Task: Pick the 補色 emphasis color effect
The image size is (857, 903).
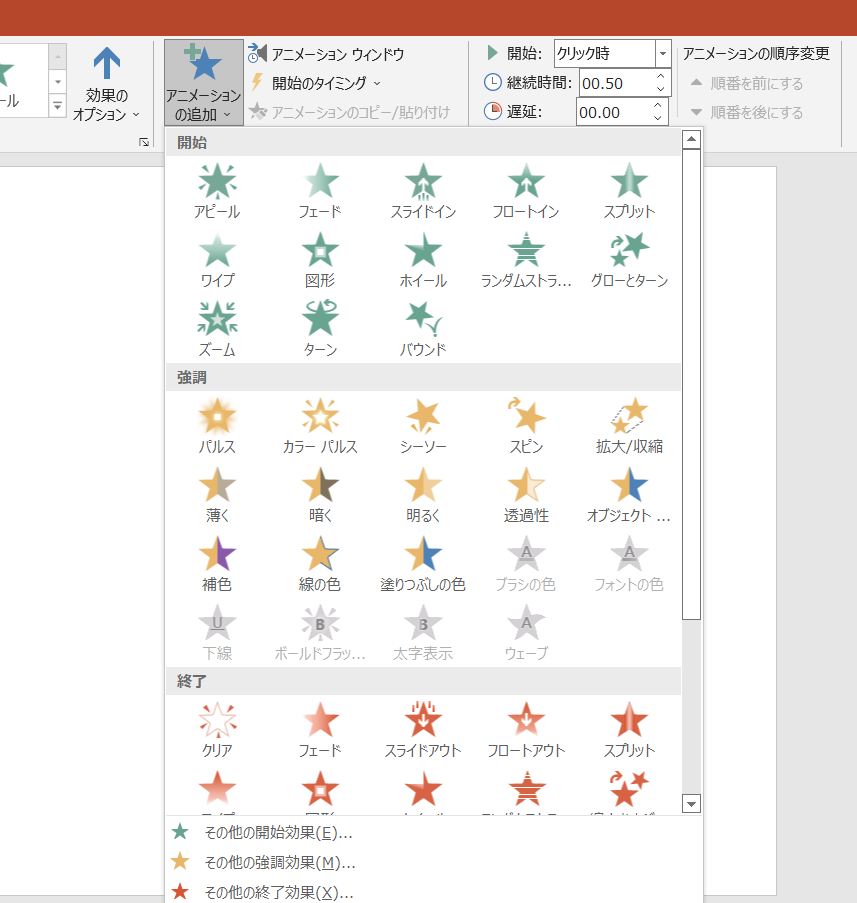Action: tap(217, 563)
